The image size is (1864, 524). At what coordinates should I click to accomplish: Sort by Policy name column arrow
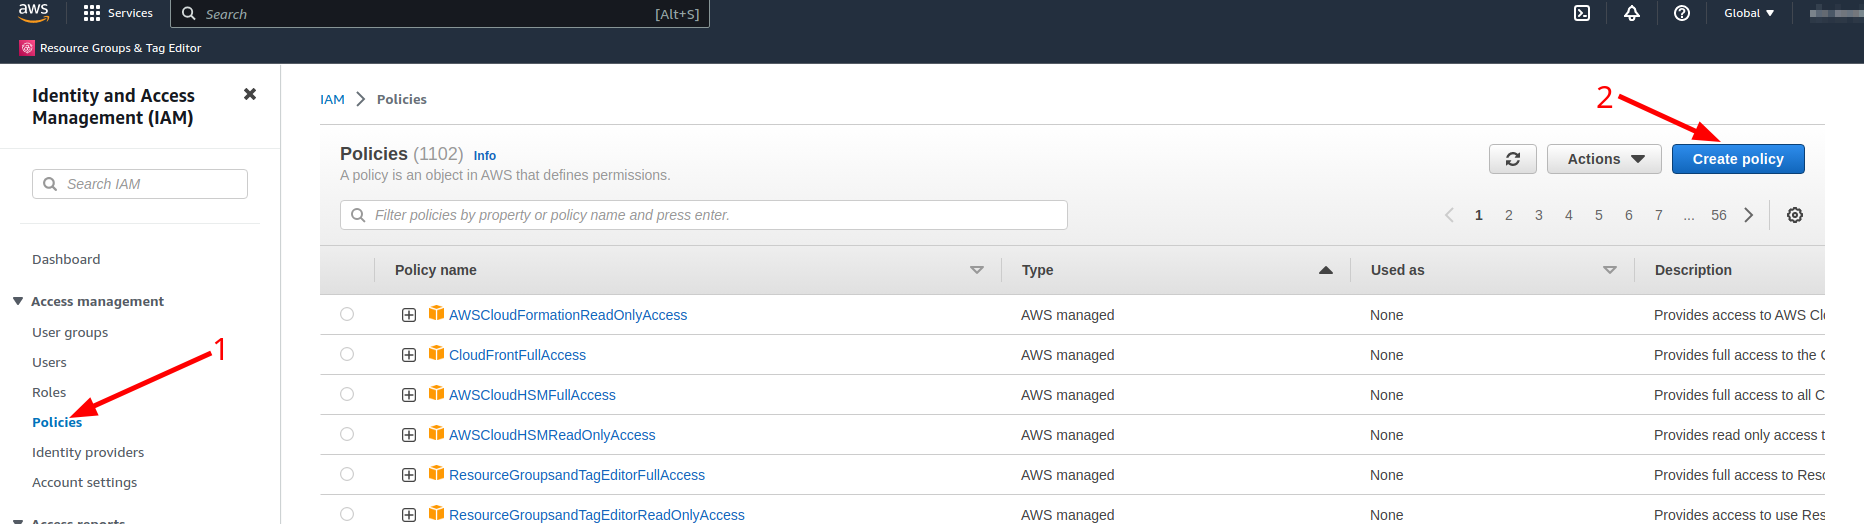pos(977,270)
